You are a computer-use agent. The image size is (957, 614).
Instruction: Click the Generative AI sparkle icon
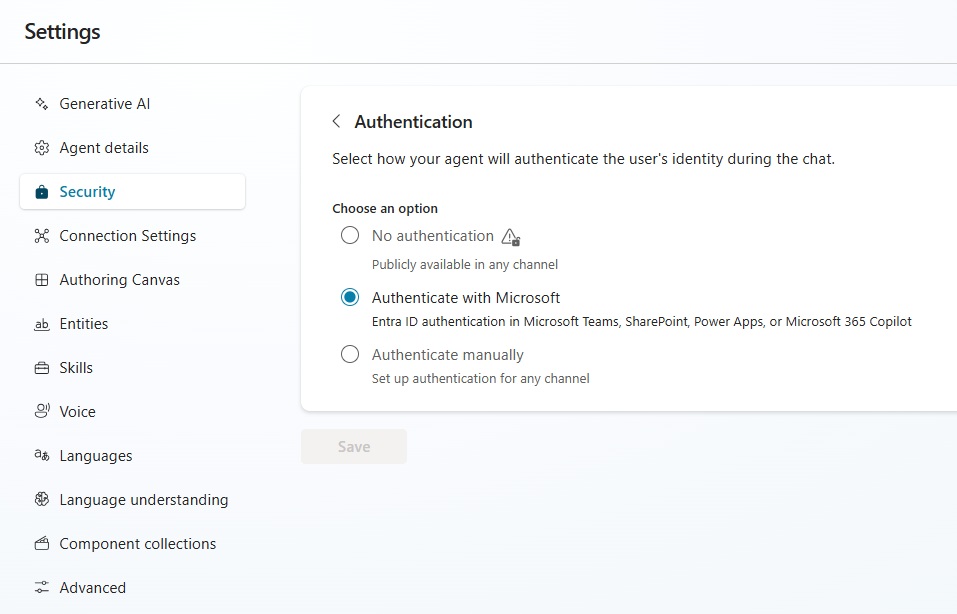[x=41, y=104]
